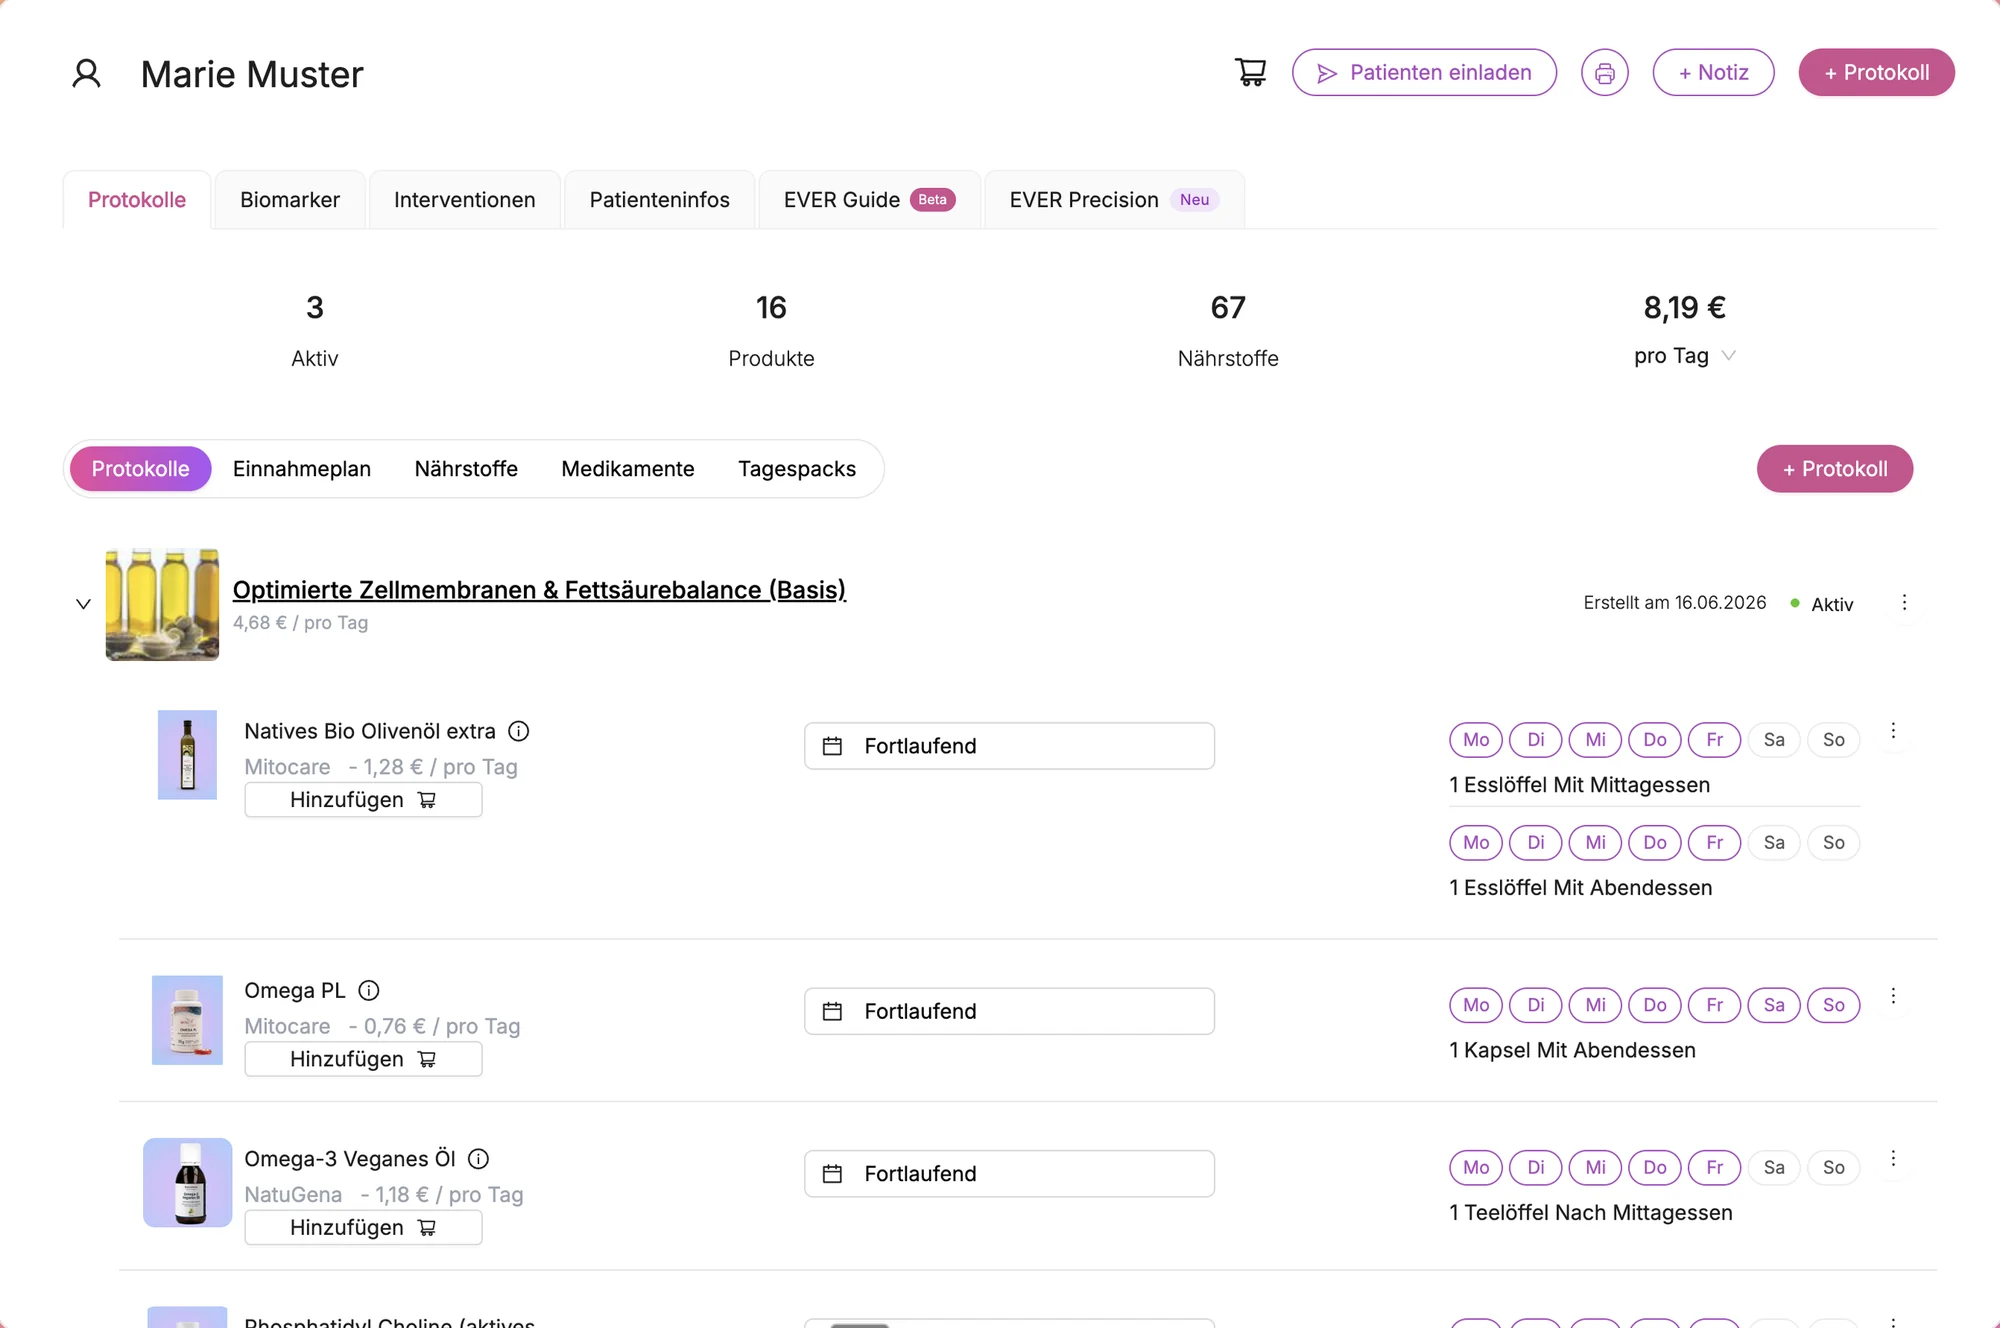Click the + Notiz button

1713,73
